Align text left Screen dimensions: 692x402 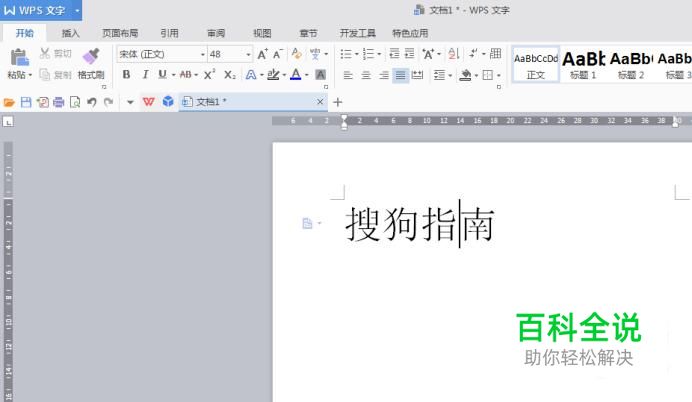[348, 75]
